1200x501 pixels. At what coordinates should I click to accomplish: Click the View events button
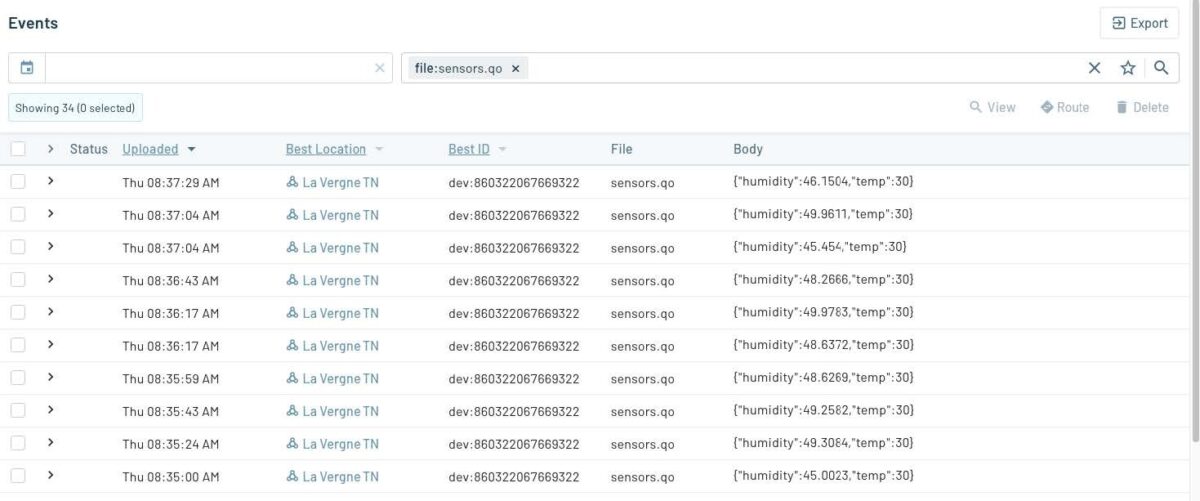point(992,107)
